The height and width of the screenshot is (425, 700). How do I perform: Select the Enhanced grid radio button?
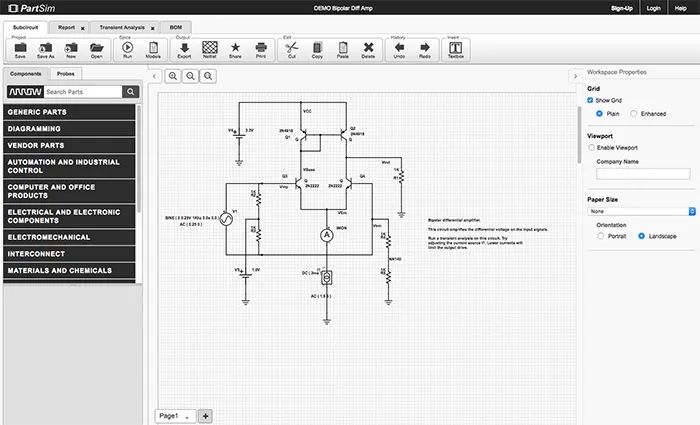click(x=632, y=113)
